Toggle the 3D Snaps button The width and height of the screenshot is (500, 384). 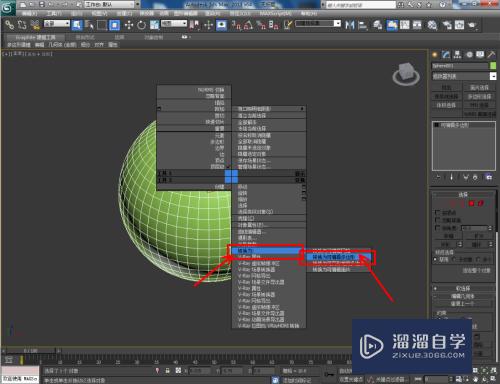click(236, 25)
